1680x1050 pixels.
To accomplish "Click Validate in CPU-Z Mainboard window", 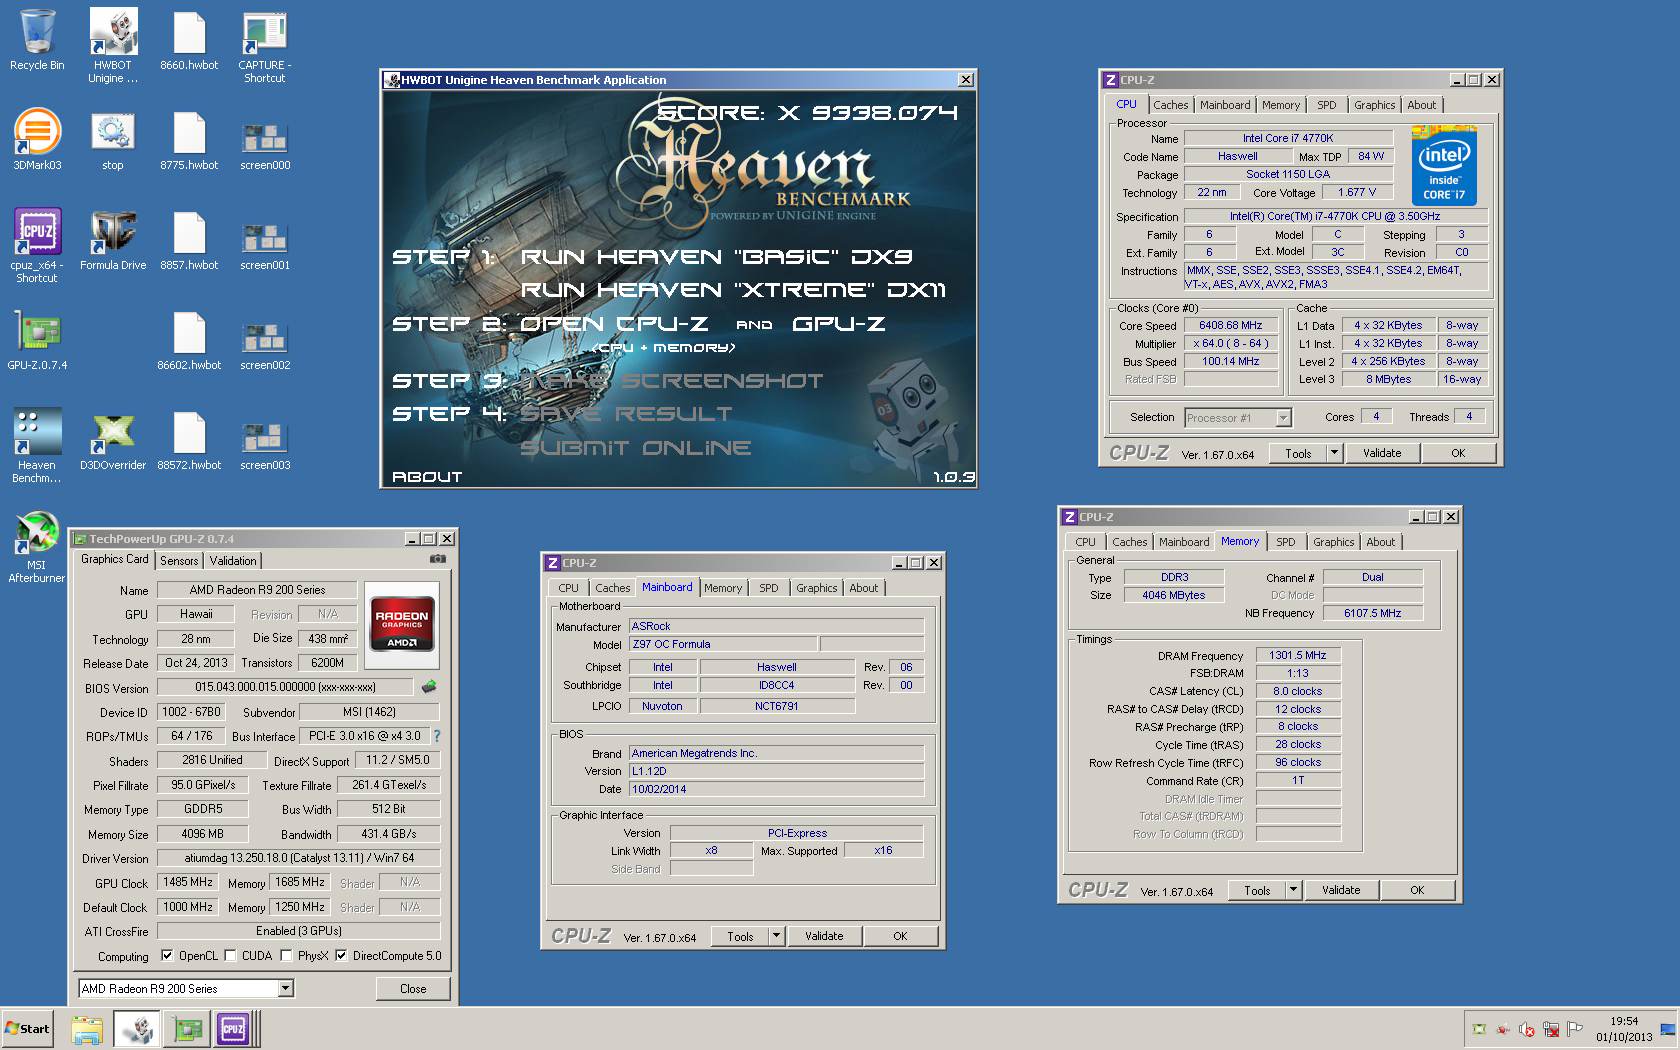I will pos(824,936).
